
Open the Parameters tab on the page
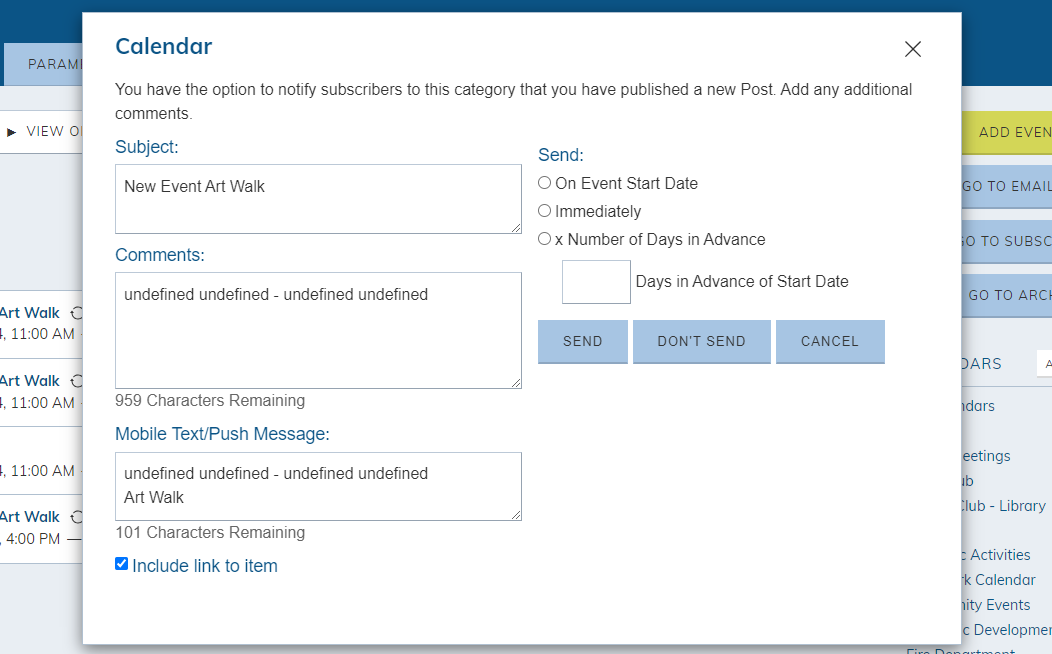(44, 64)
